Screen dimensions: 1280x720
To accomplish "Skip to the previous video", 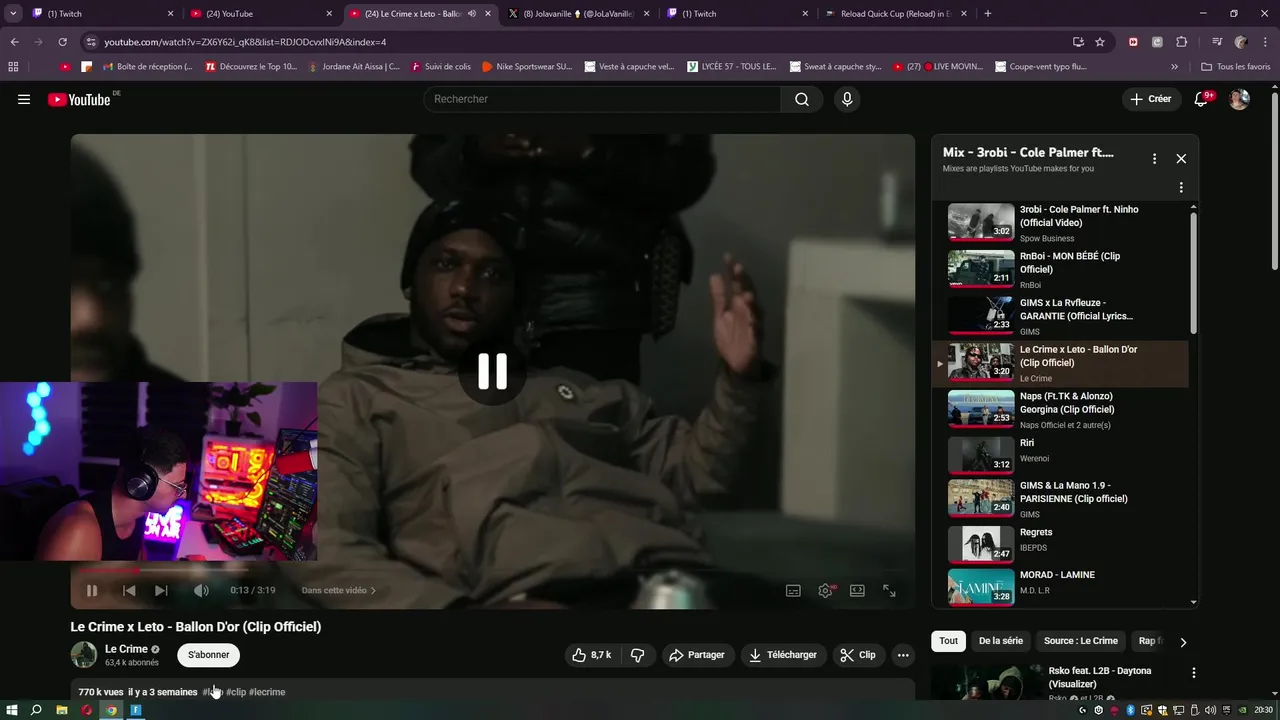I will coord(129,590).
